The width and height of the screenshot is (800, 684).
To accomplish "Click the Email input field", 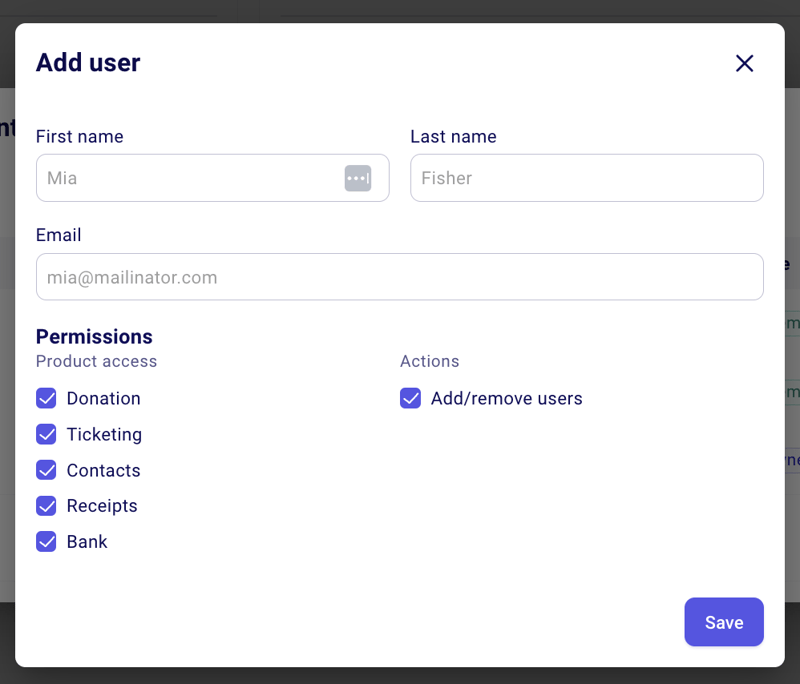I will pos(400,277).
